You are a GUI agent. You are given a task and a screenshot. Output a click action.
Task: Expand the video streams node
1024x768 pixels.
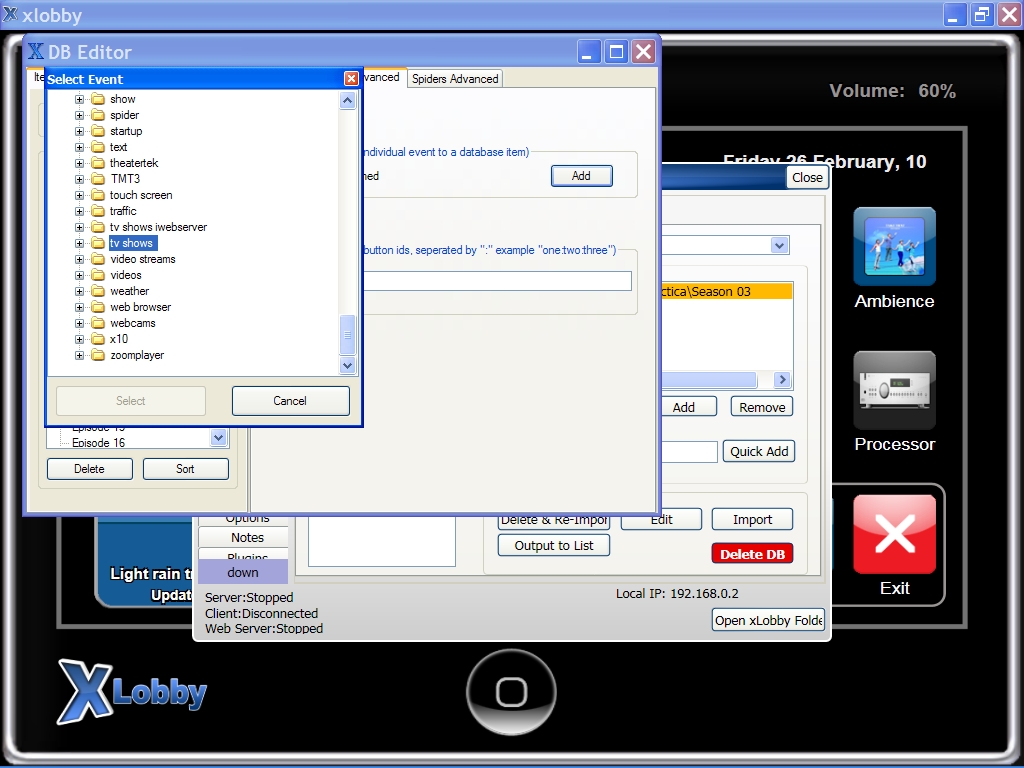(79, 259)
